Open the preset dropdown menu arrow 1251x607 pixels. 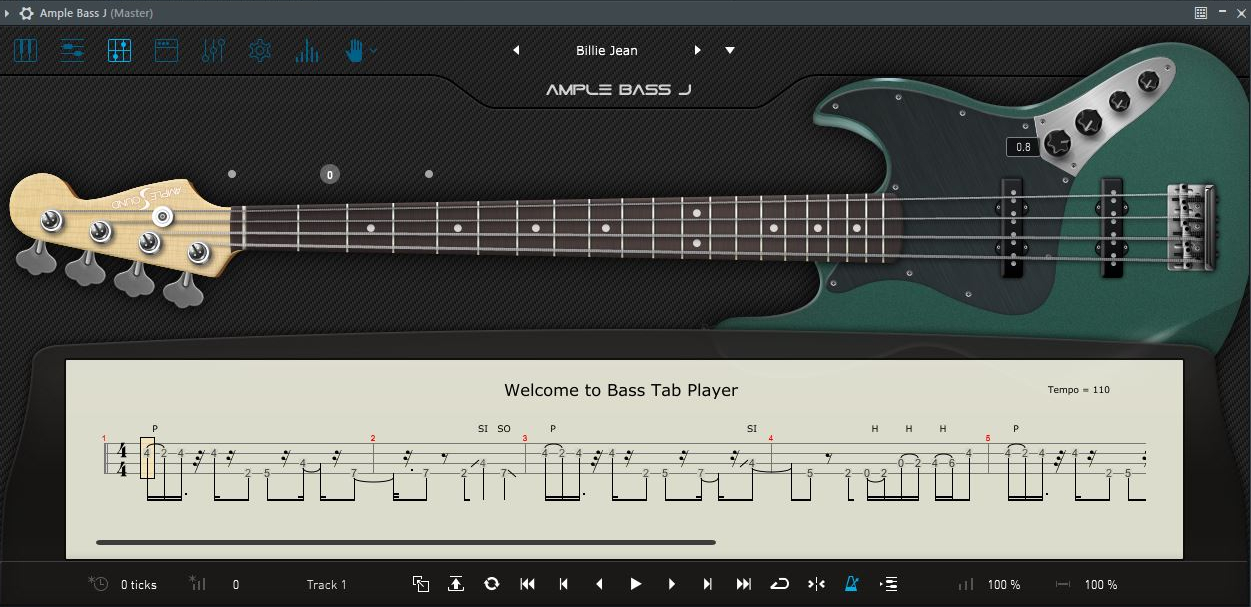[x=730, y=50]
